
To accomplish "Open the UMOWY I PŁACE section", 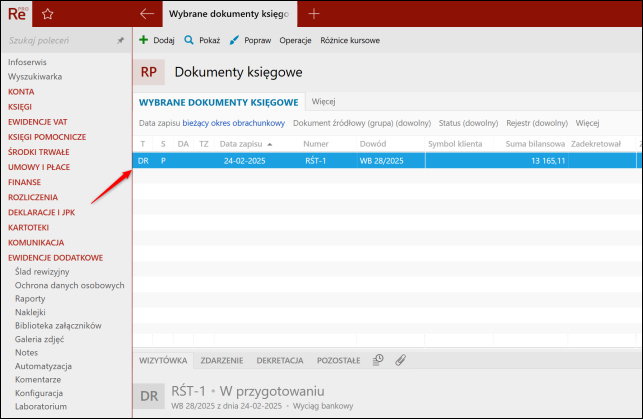I will (x=39, y=167).
